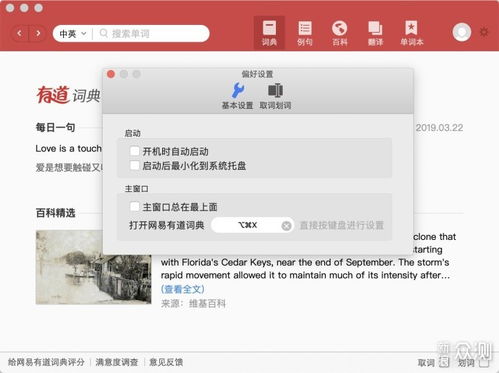Click the user avatar icon
Image resolution: width=499 pixels, height=373 pixels.
point(462,32)
